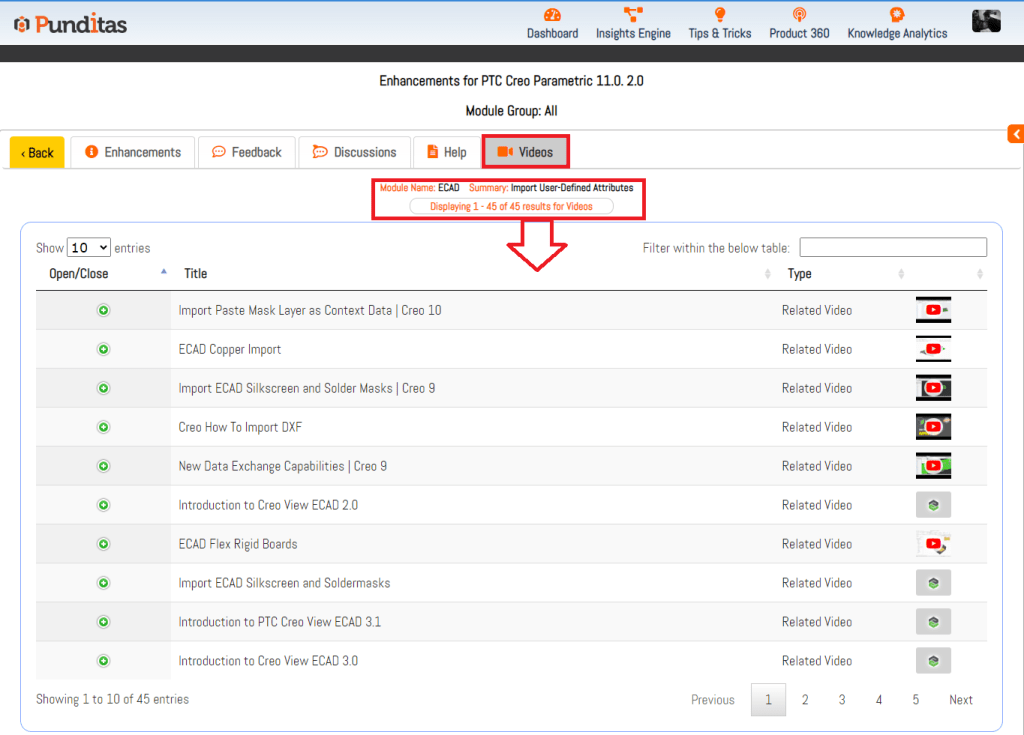Open the Product 360 icon
The width and height of the screenshot is (1024, 735).
click(799, 15)
